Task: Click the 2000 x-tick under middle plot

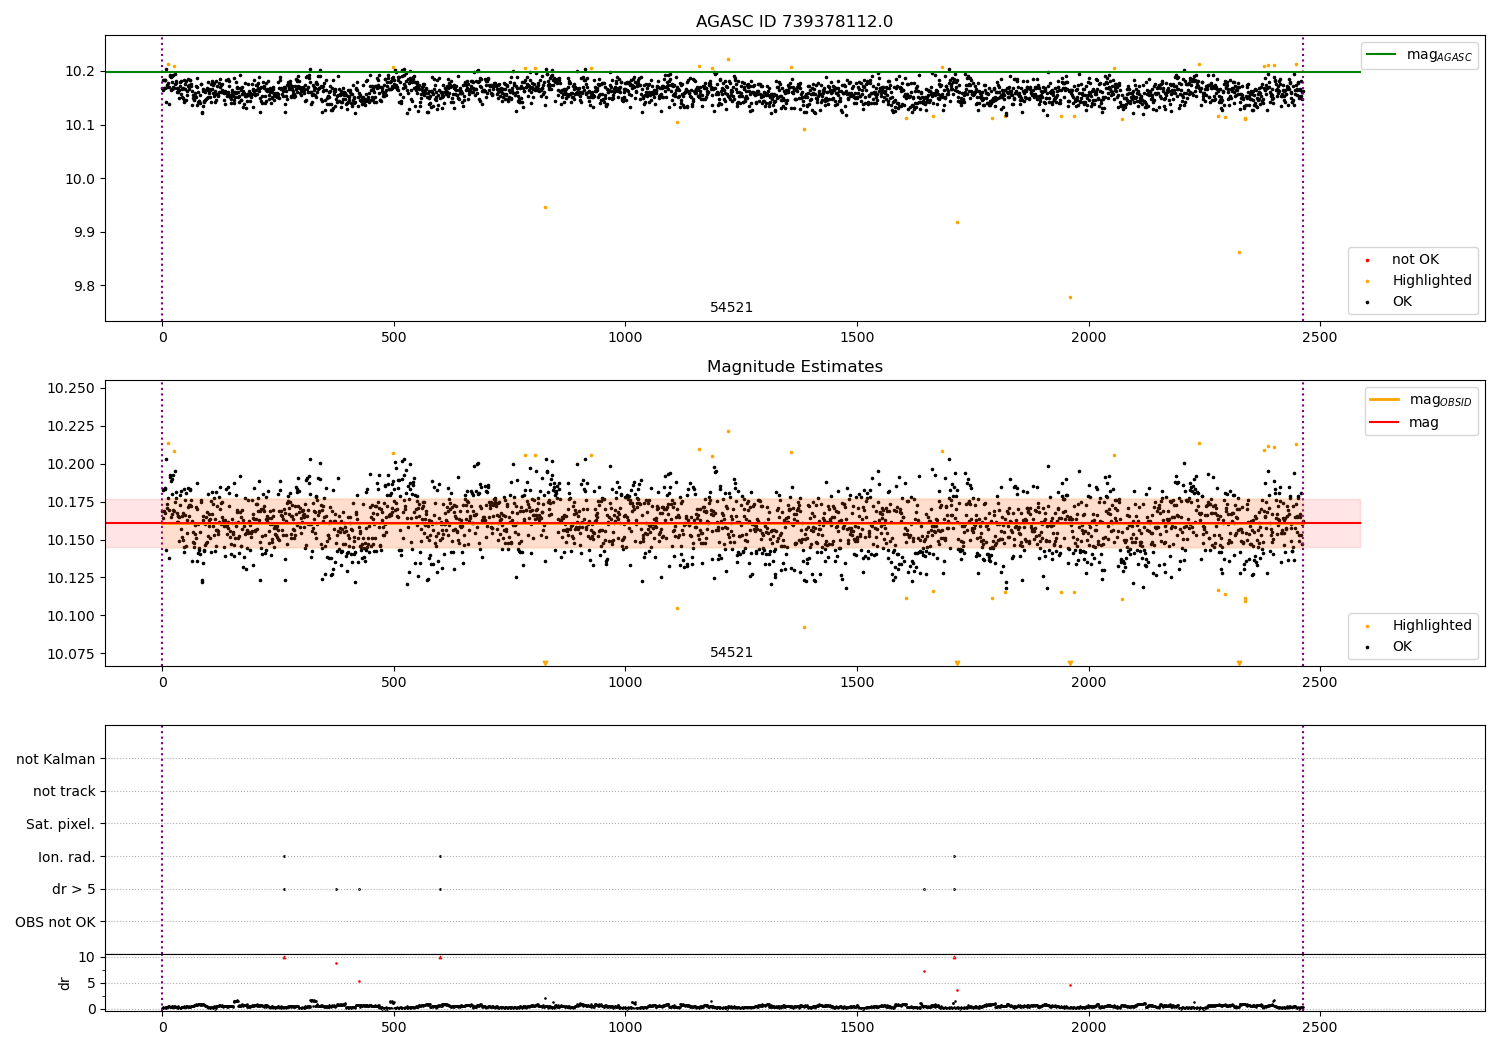Action: point(1088,683)
